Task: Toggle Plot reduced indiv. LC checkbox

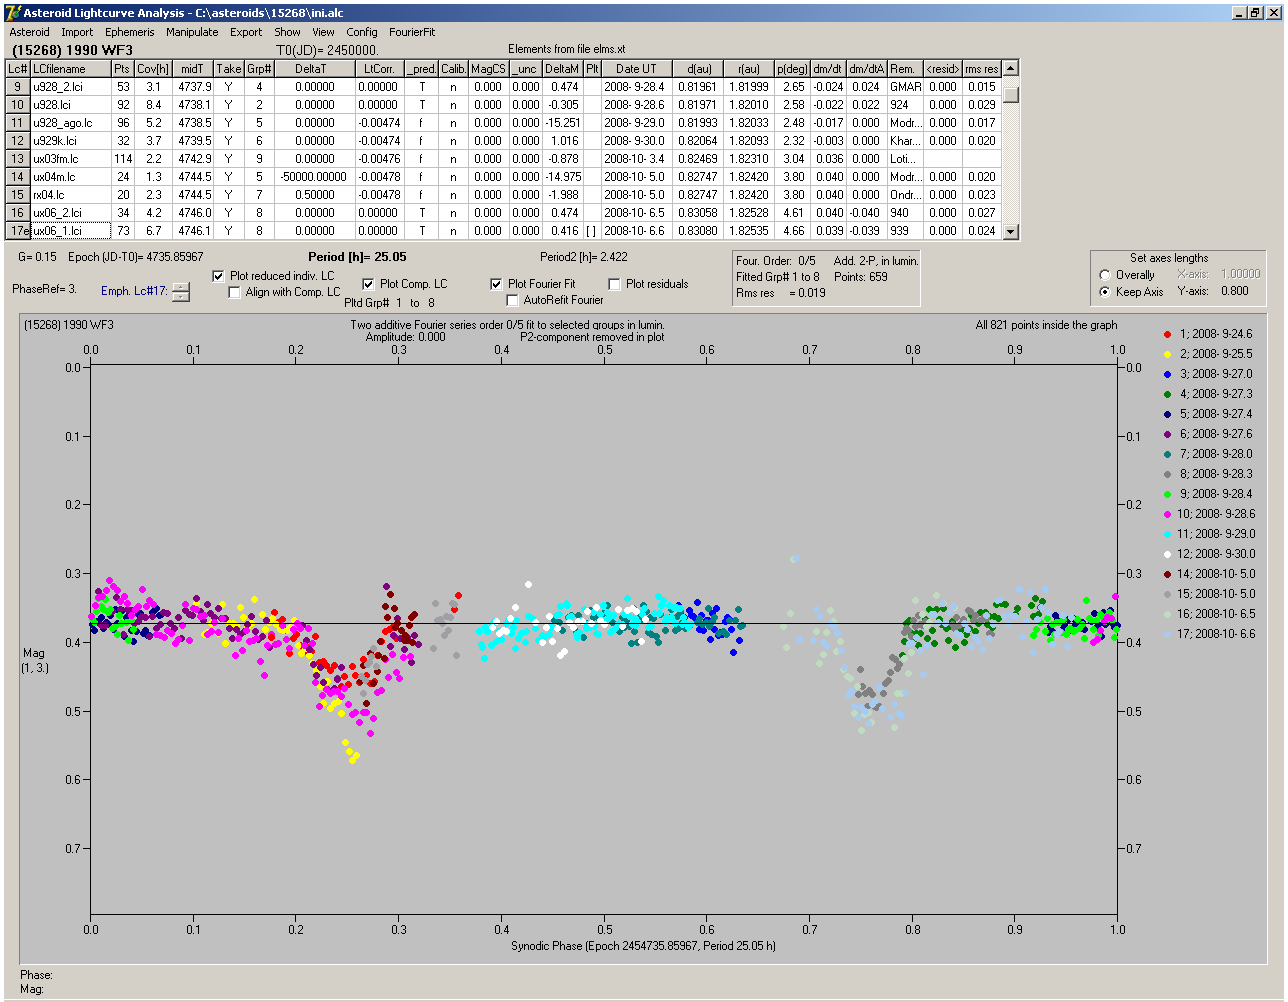Action: [x=219, y=276]
